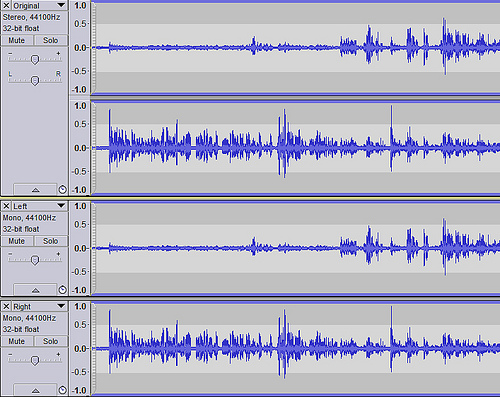Toggle the sync-lock clock icon on Original track
Viewport: 500px width, 397px height.
[x=62, y=190]
